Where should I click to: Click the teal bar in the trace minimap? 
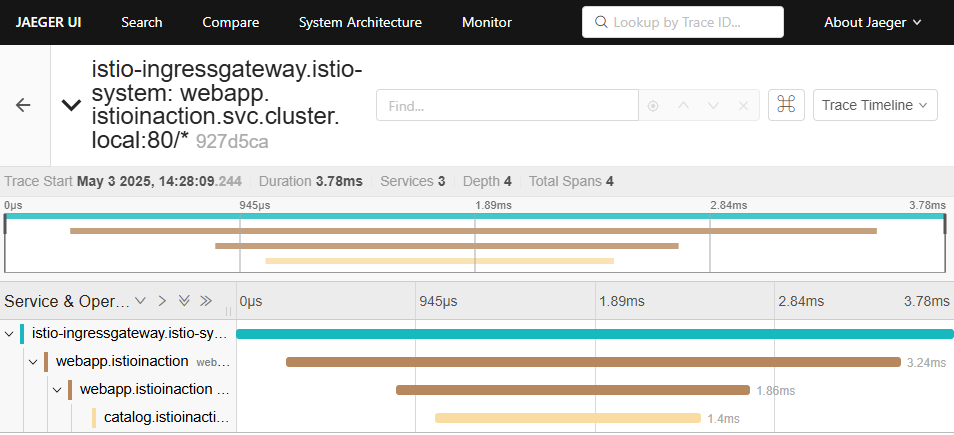coord(475,216)
